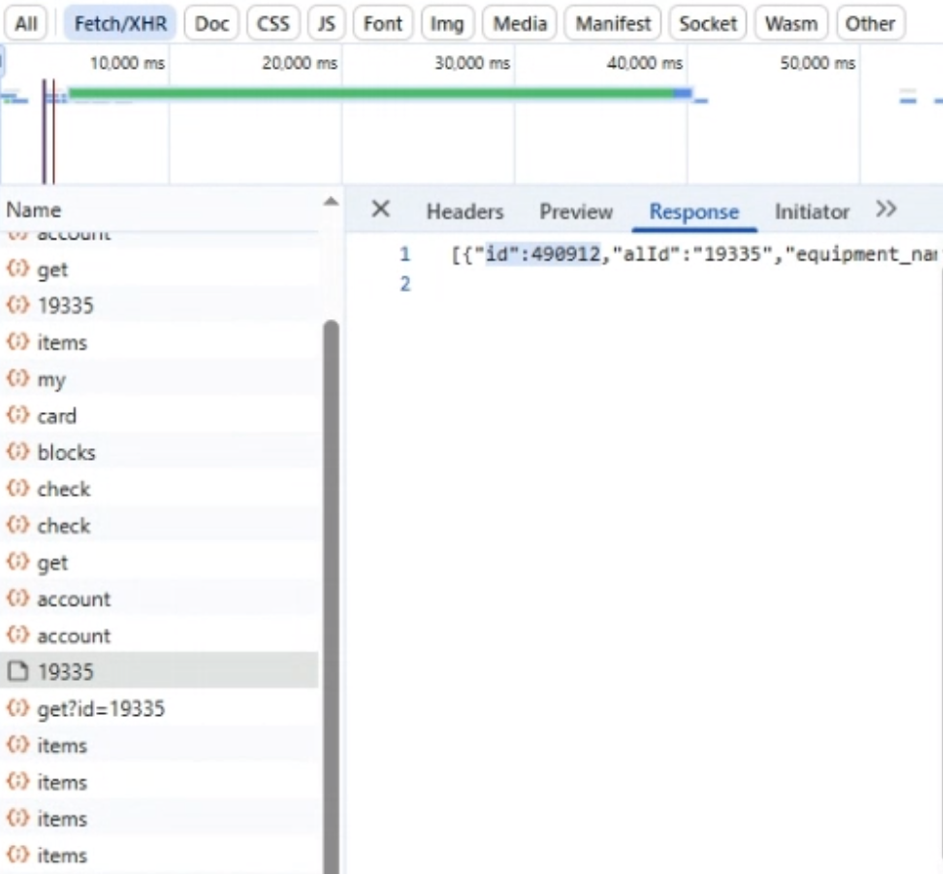The height and width of the screenshot is (877, 943).
Task: Select the Initiator tab
Action: coord(811,212)
